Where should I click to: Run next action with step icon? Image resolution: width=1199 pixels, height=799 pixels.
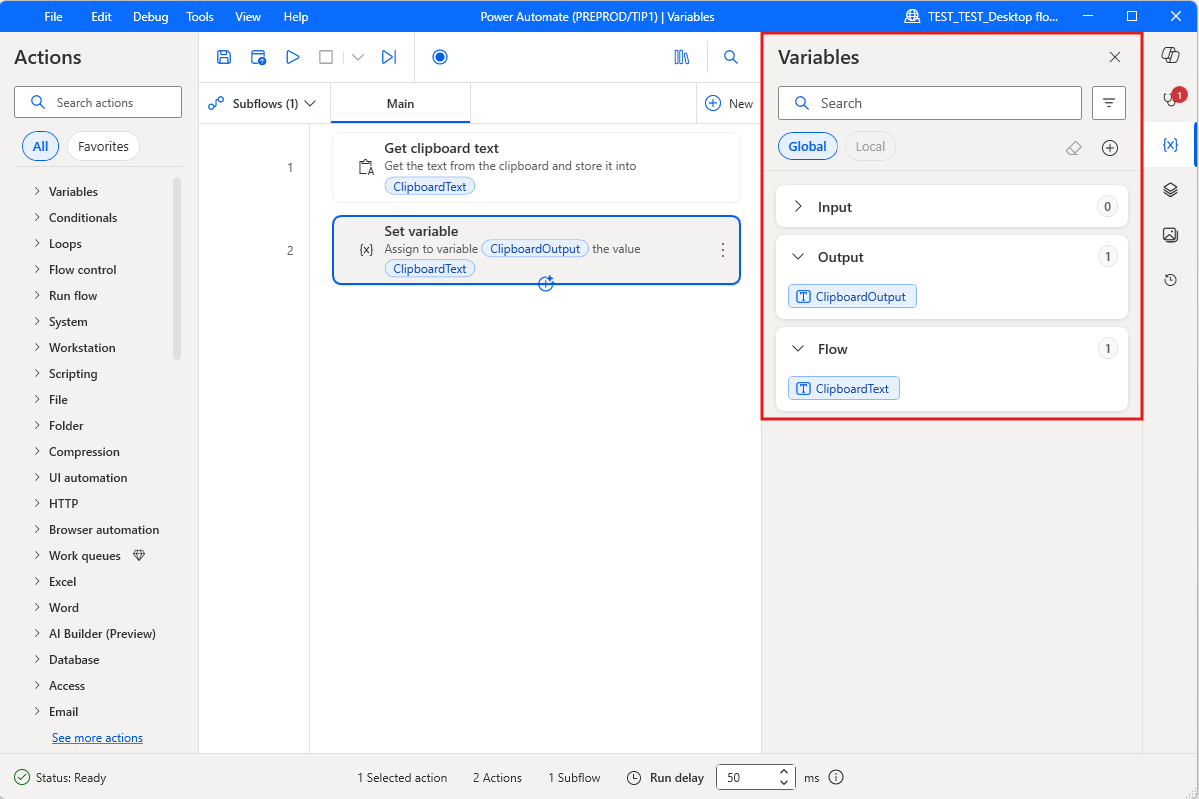[x=389, y=57]
